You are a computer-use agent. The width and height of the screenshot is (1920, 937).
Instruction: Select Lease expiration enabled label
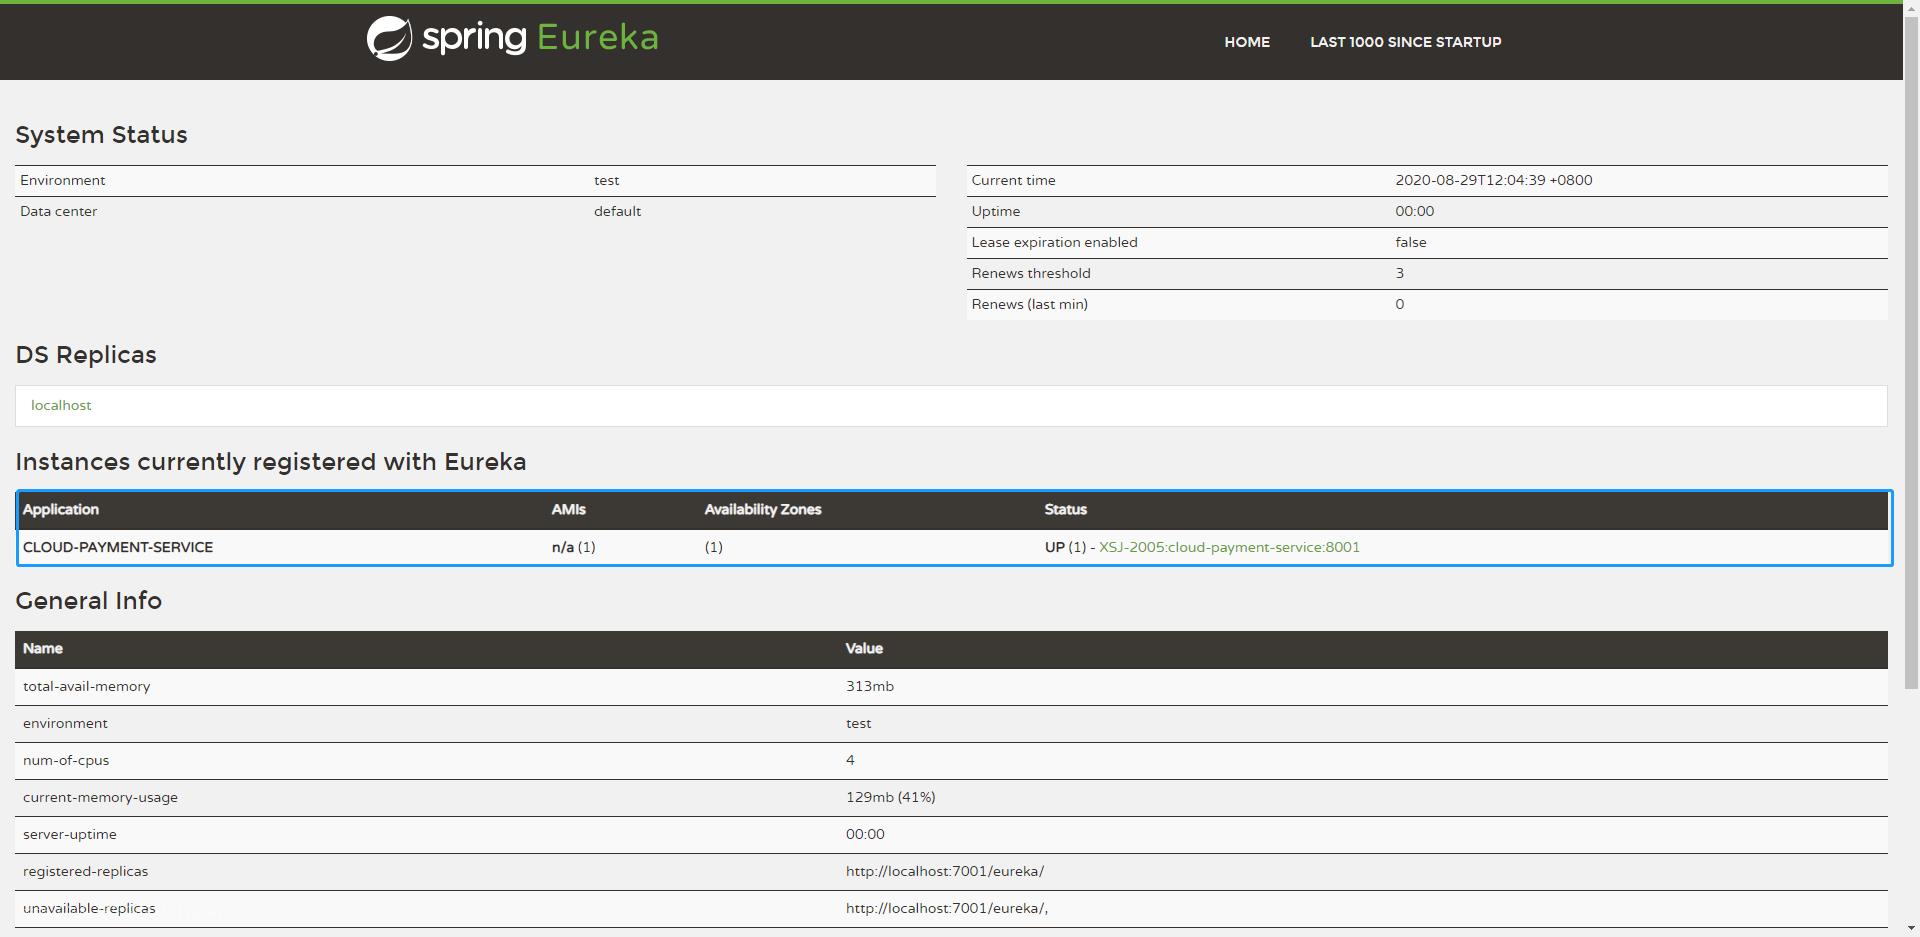point(1054,242)
